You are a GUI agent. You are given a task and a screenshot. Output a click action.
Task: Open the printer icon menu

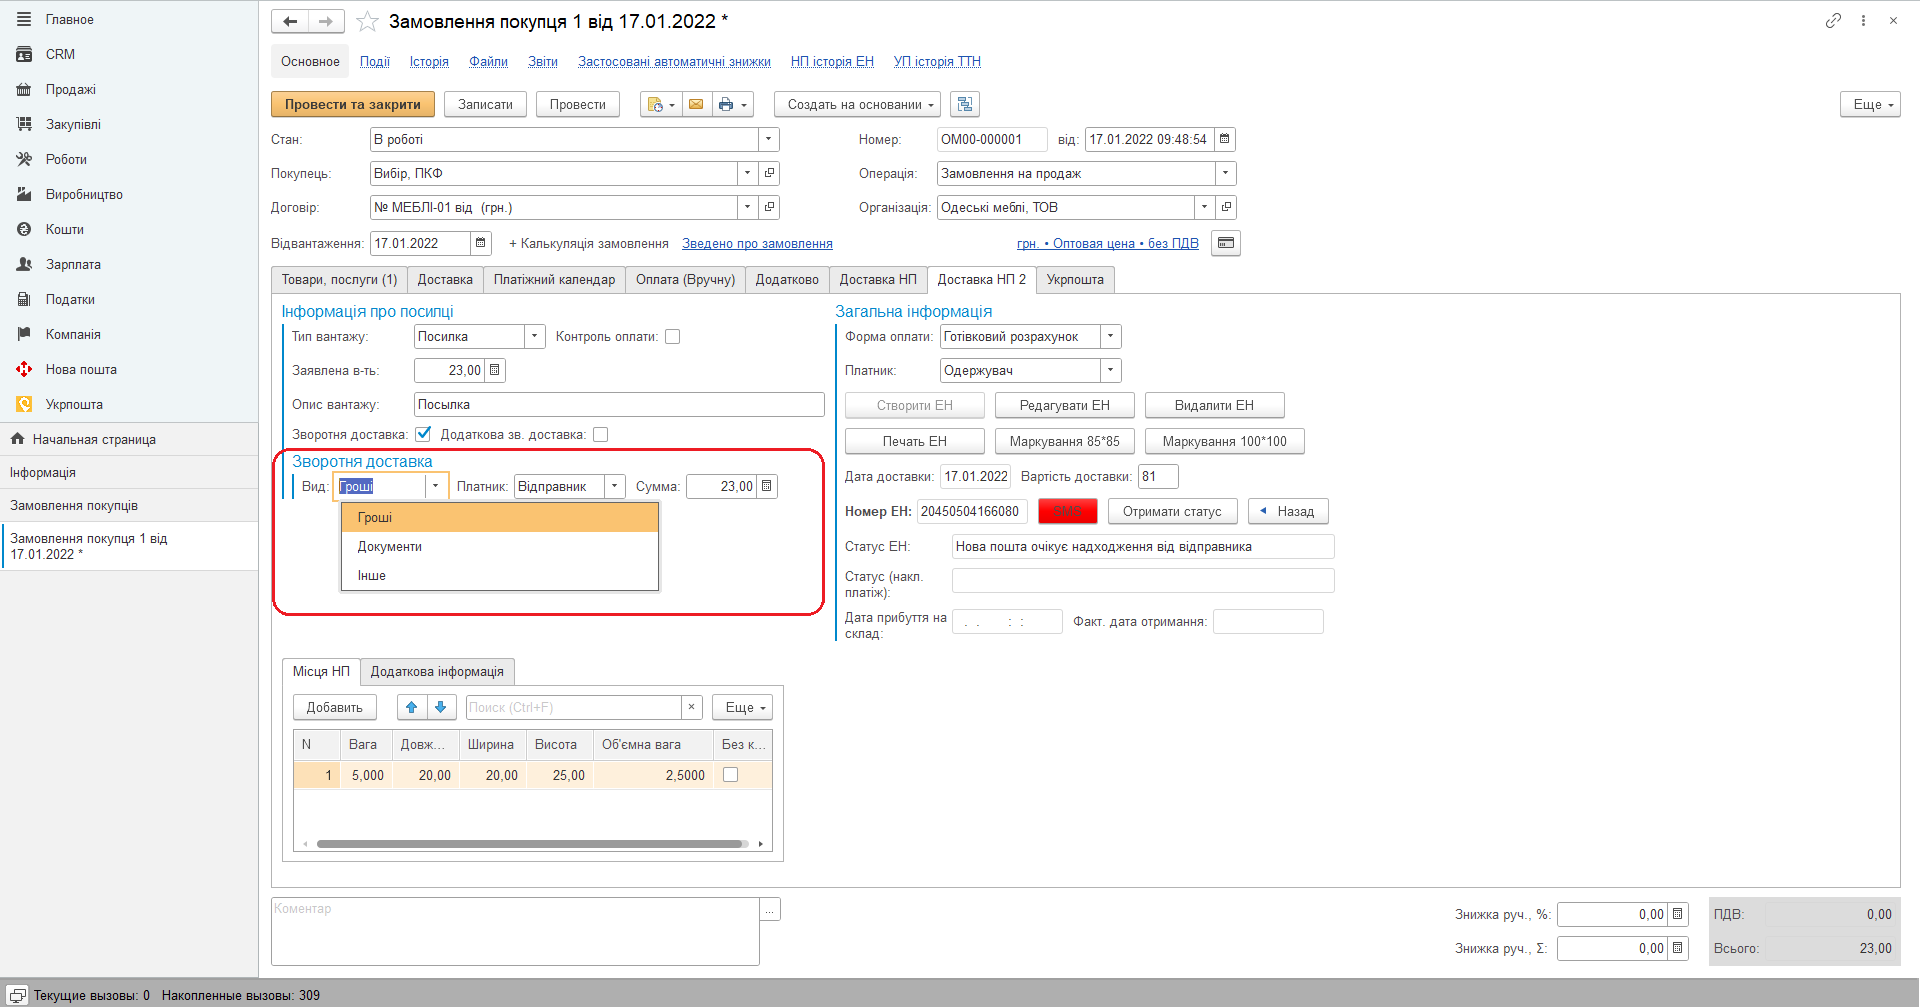point(732,104)
